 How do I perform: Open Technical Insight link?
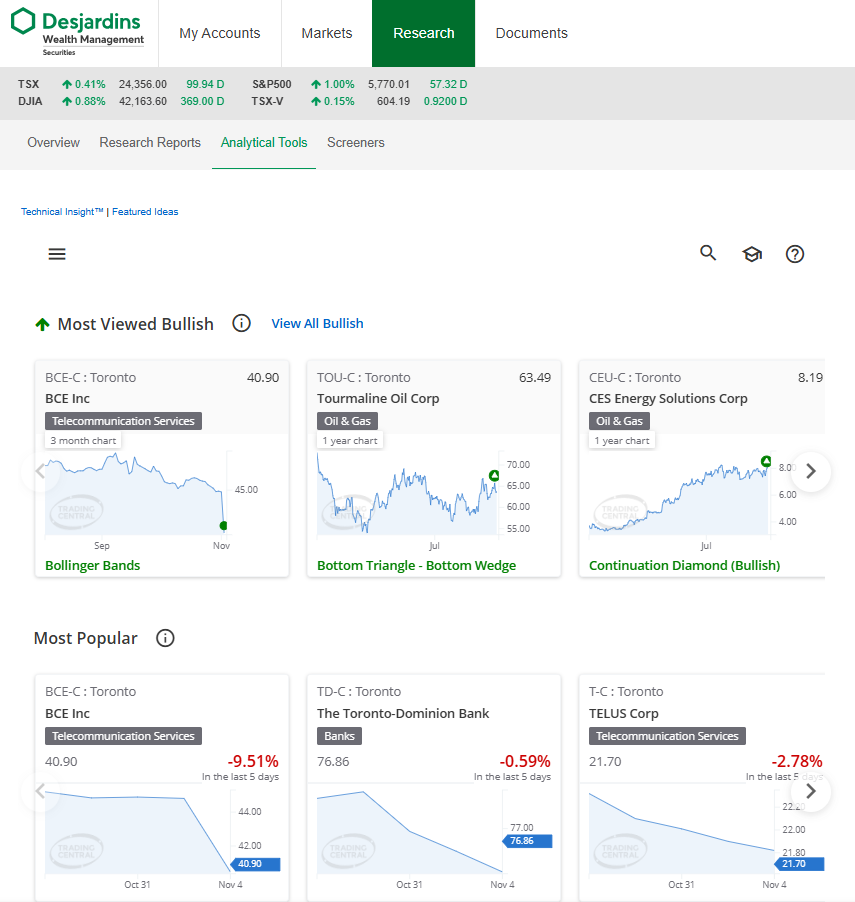pyautogui.click(x=62, y=212)
